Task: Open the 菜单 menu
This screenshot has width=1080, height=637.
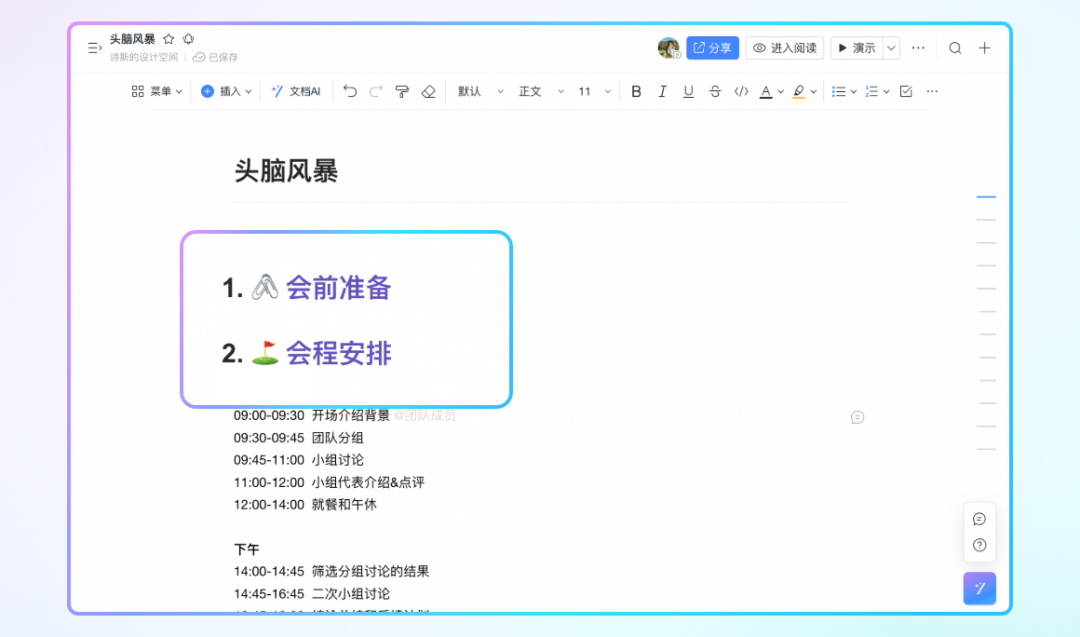Action: point(157,91)
